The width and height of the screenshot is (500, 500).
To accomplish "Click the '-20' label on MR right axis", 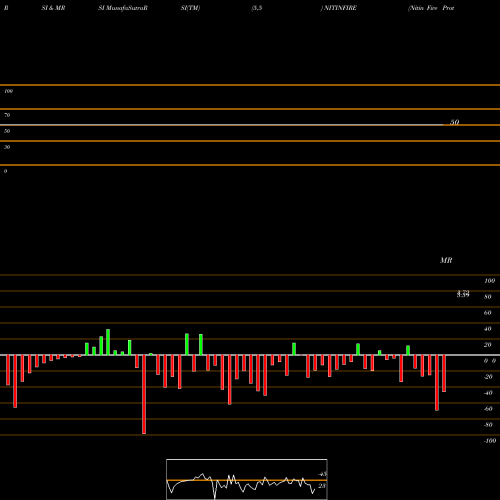I will pos(488,377).
